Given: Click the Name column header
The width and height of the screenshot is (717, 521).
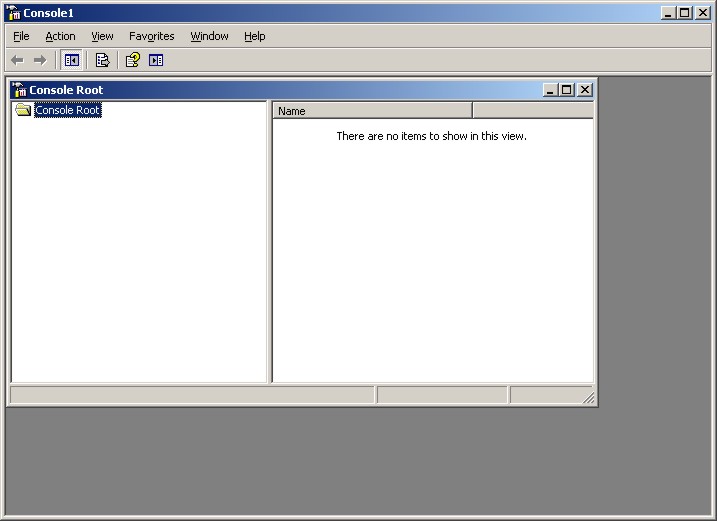Looking at the screenshot, I should tap(372, 111).
